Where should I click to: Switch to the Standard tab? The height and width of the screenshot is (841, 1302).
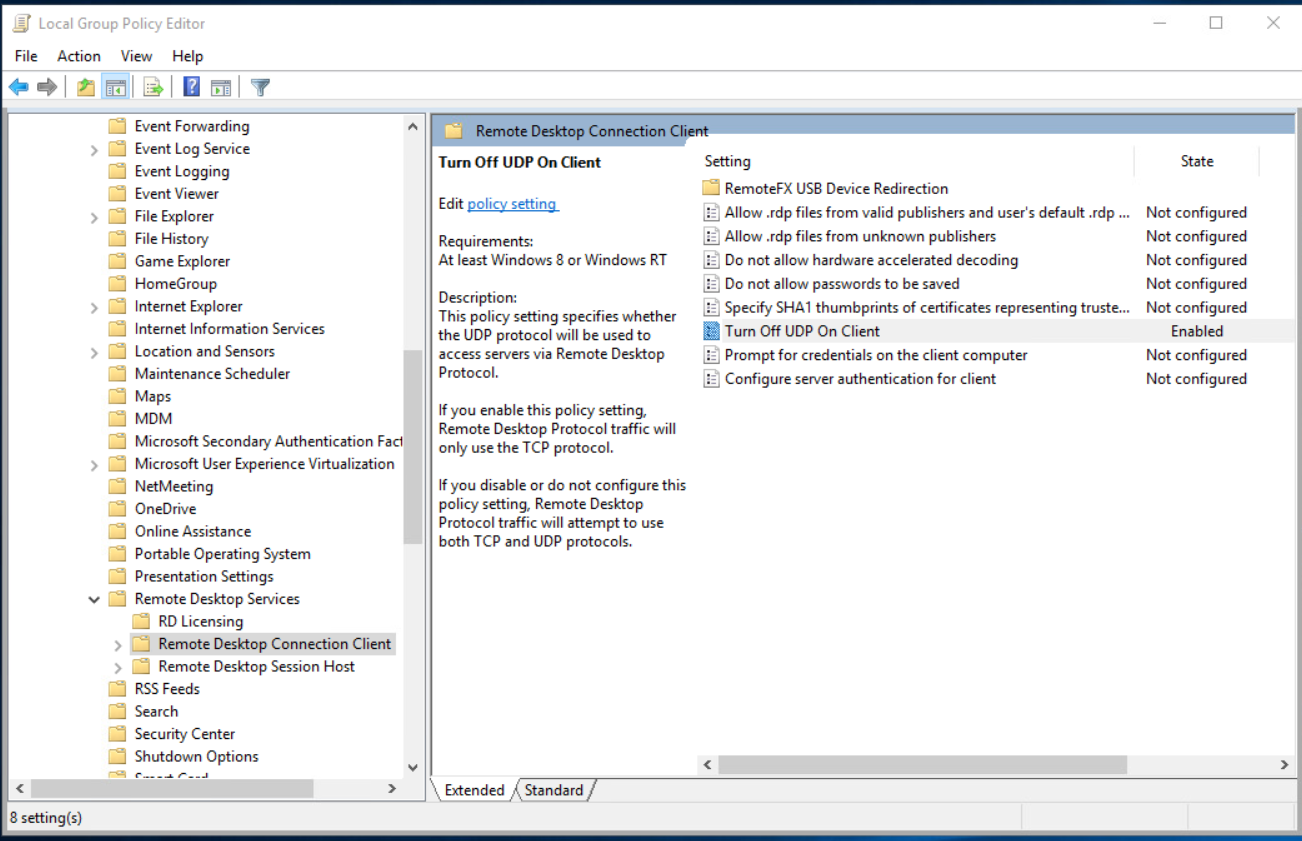click(554, 790)
